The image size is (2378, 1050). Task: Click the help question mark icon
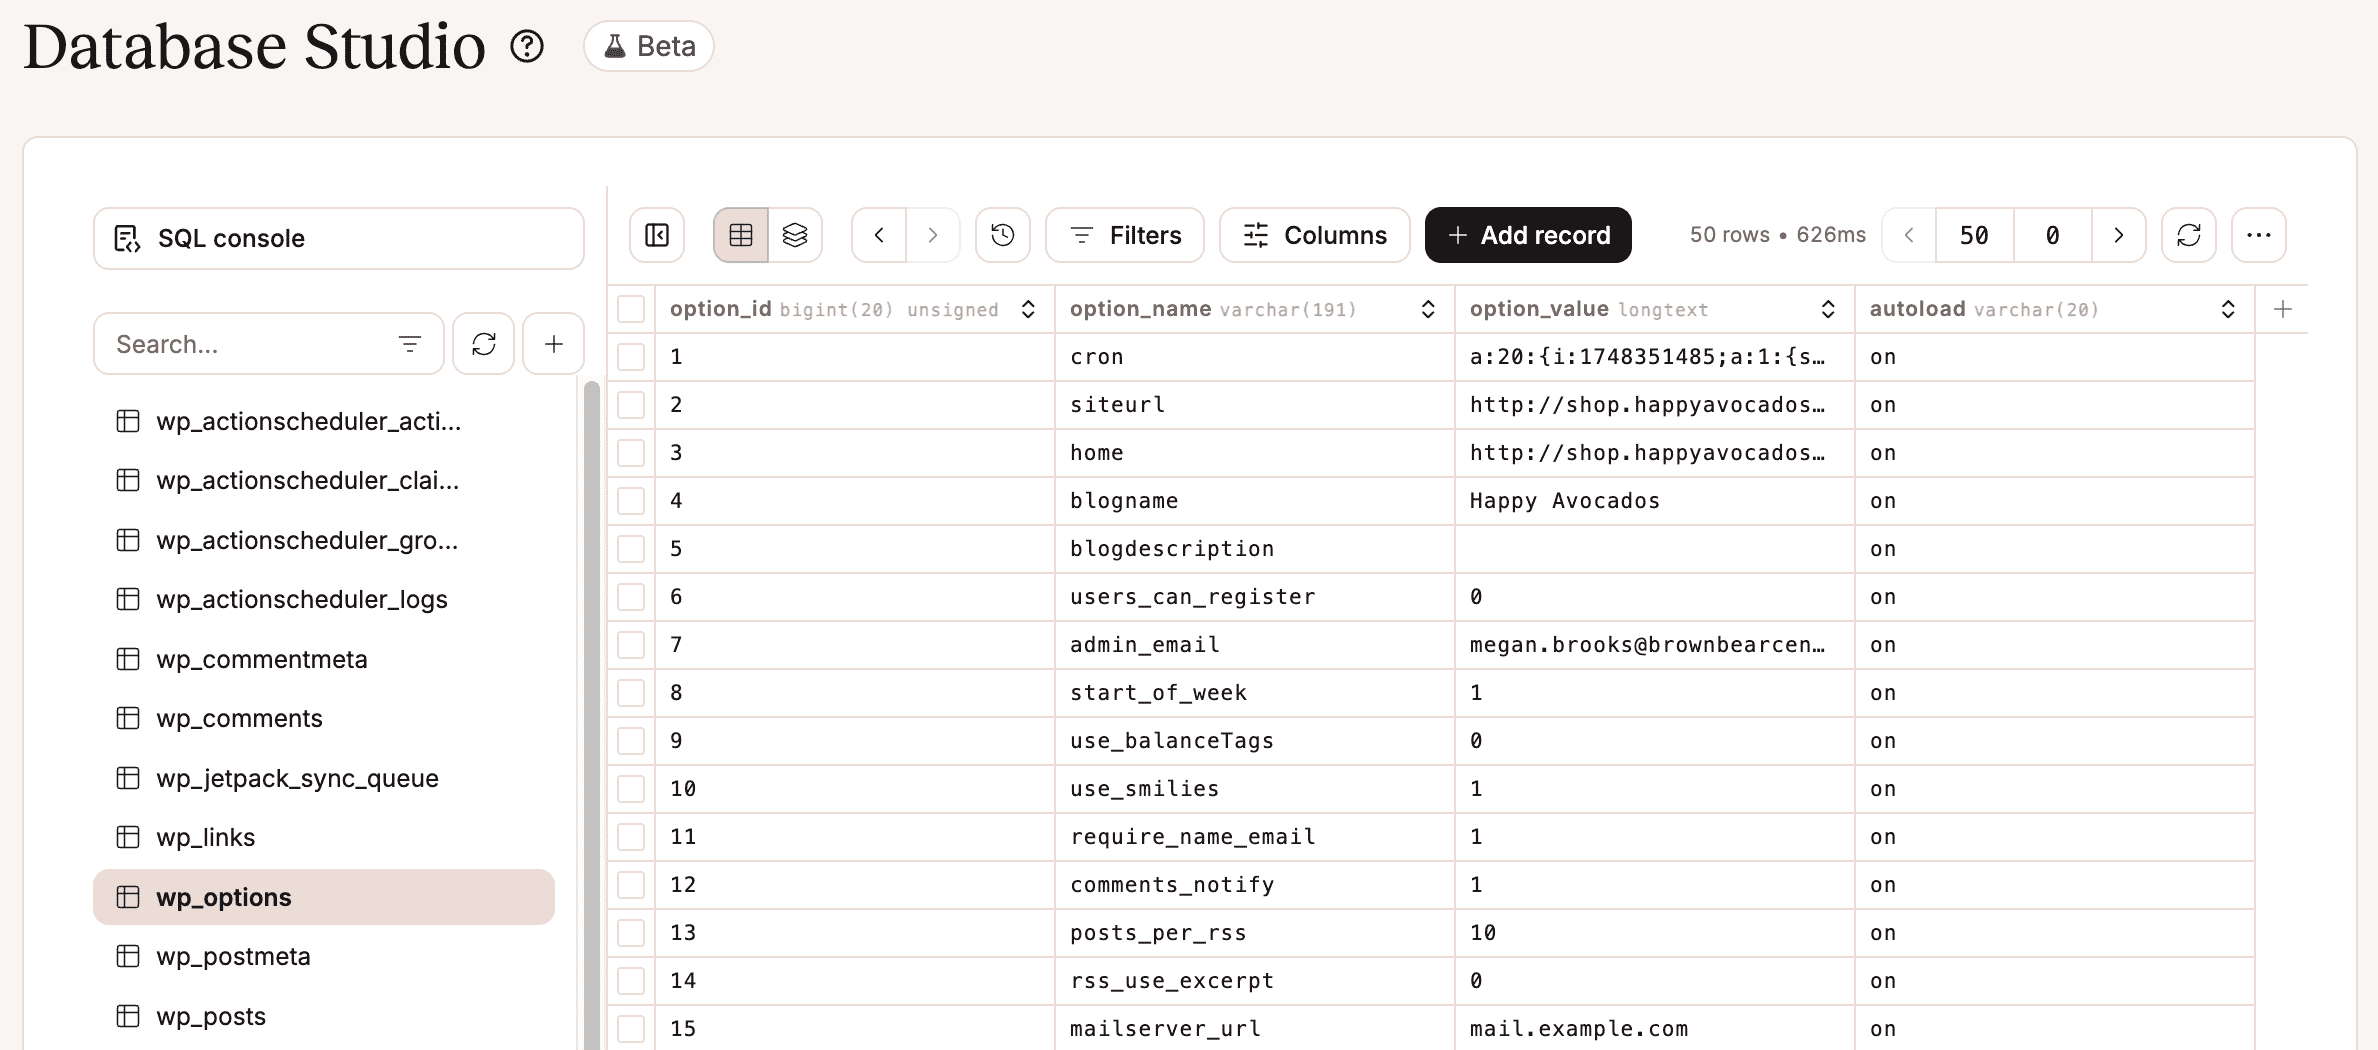[x=527, y=46]
